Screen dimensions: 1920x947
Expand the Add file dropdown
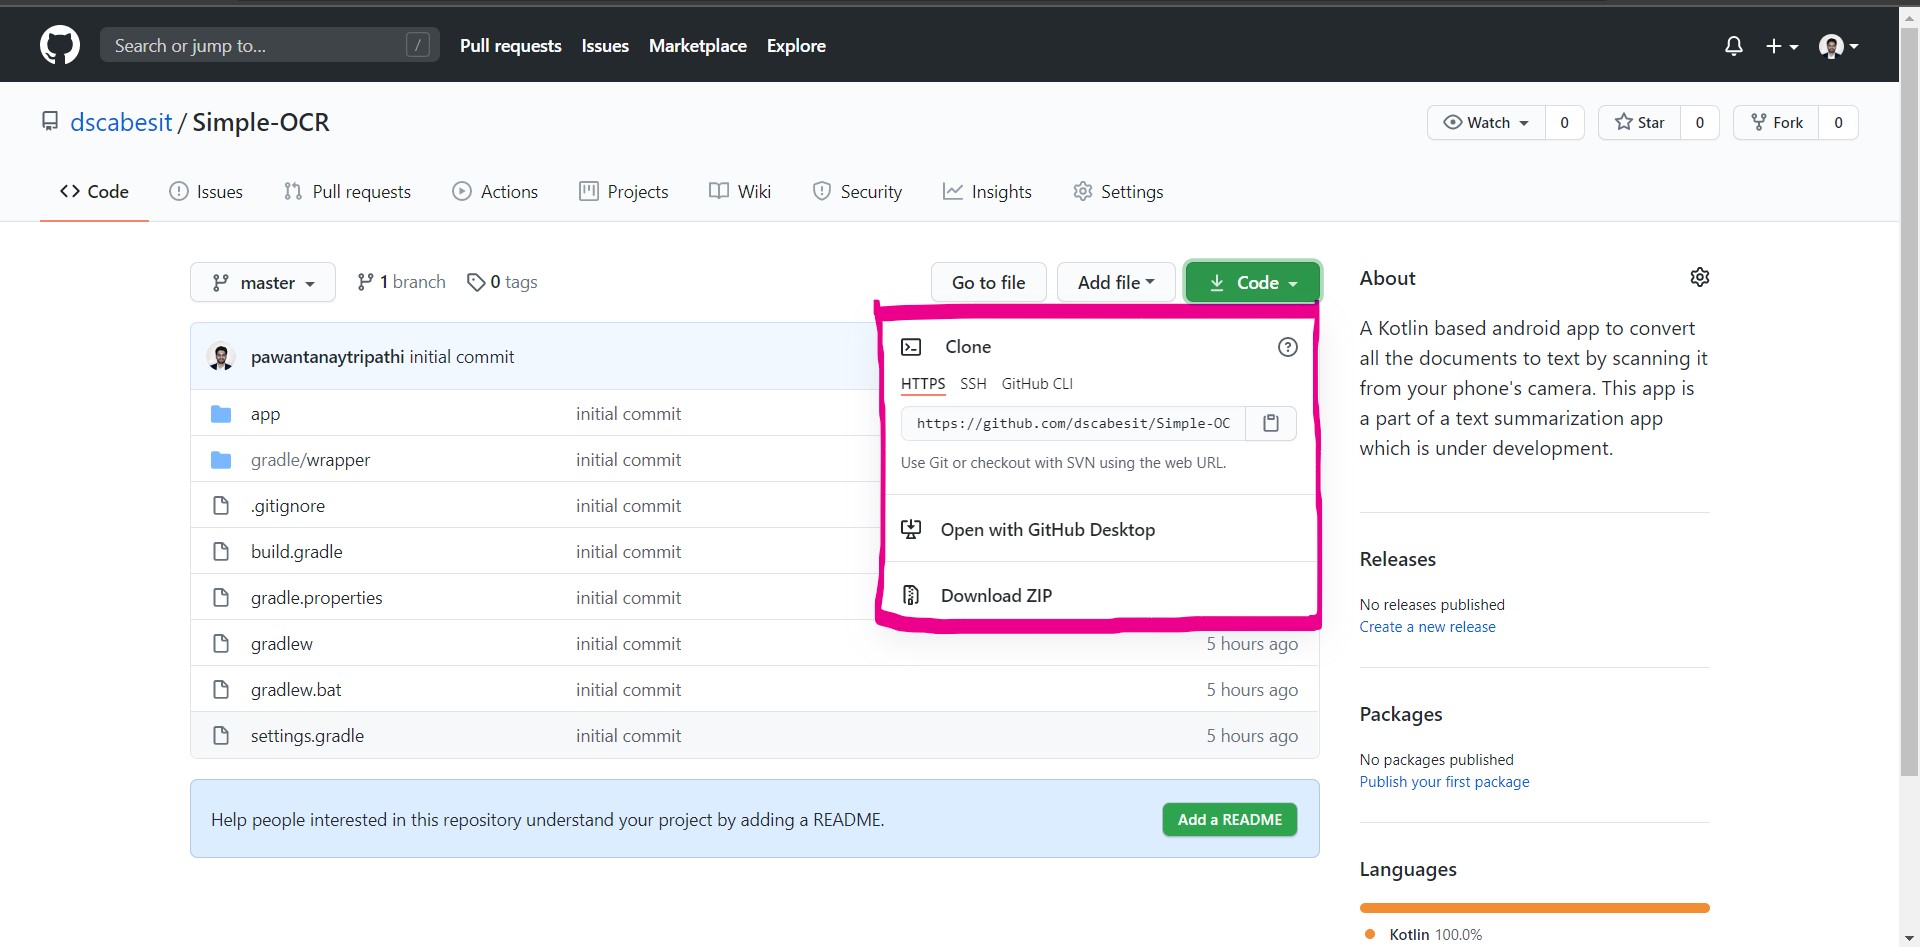coord(1116,283)
